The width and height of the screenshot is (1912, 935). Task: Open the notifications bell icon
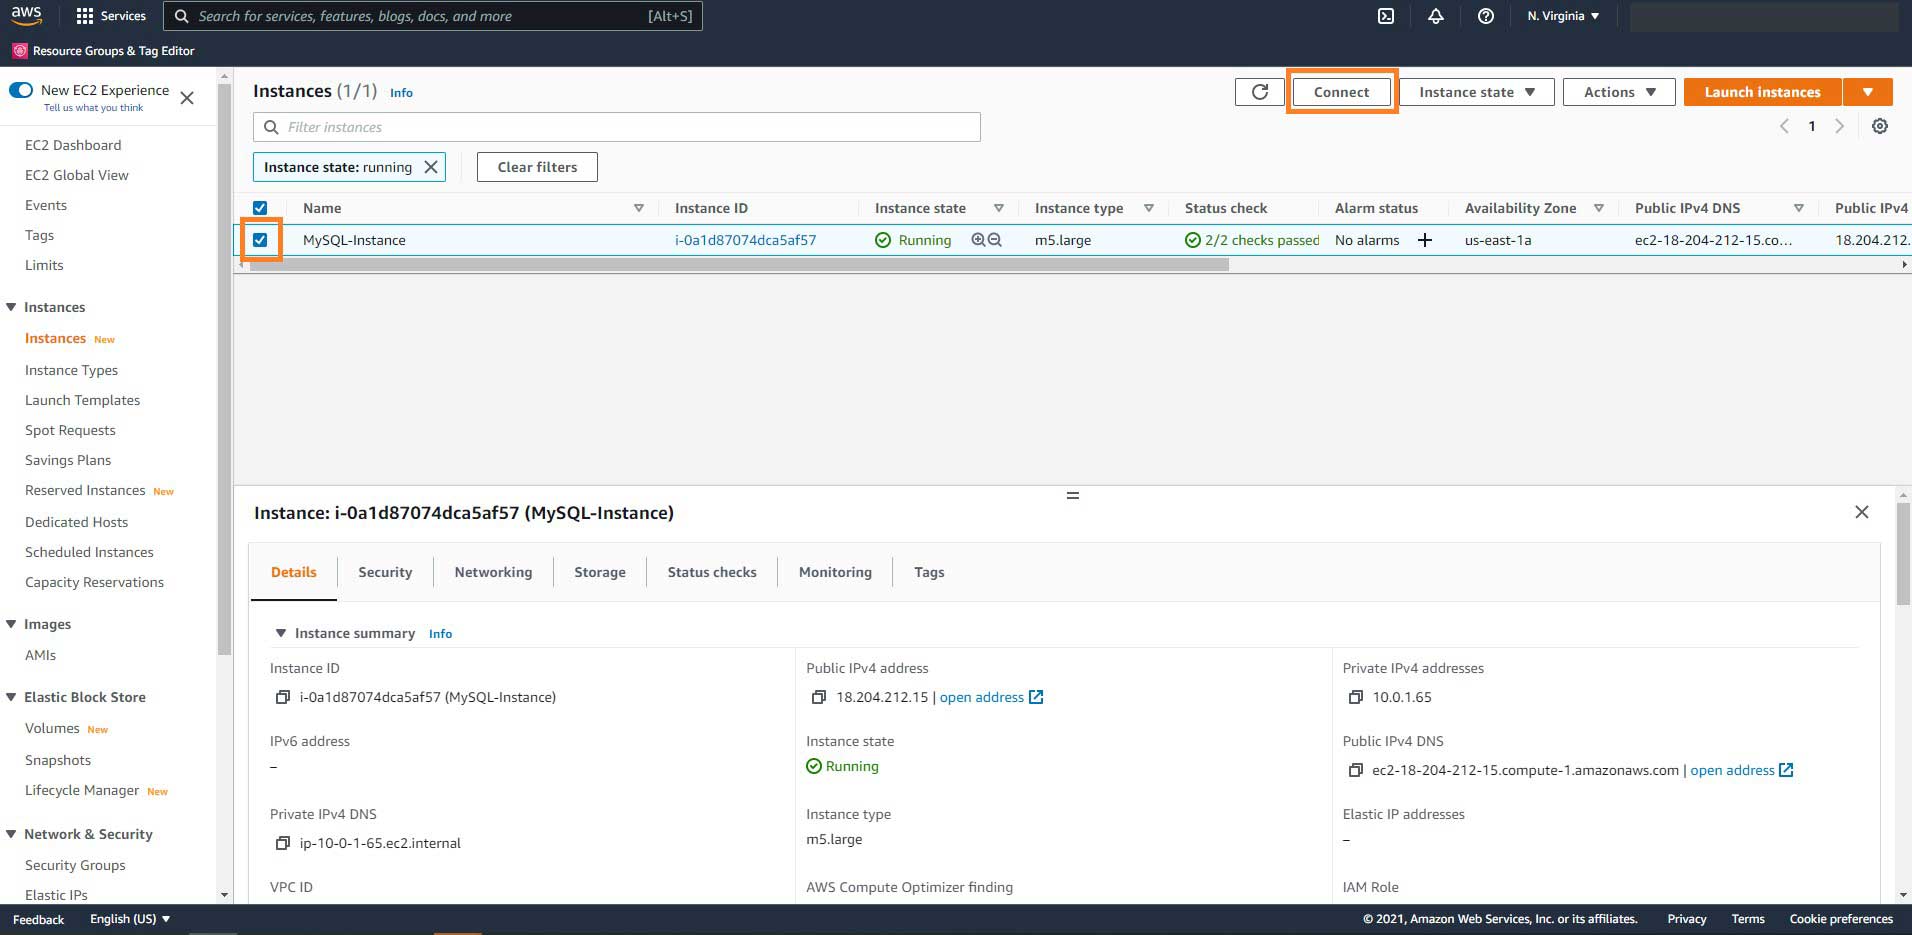click(1435, 16)
